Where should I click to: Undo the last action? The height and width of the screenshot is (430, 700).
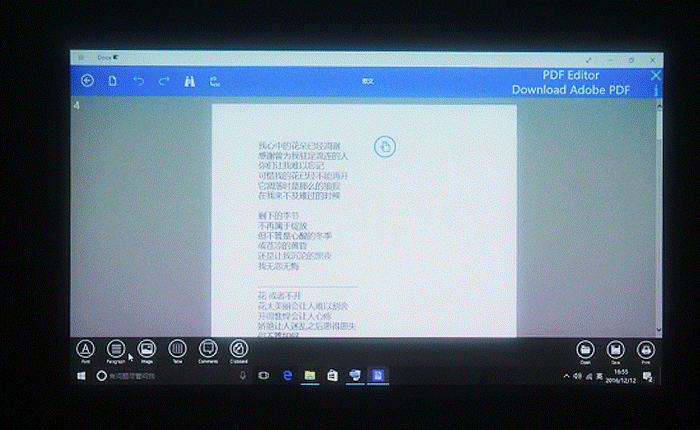coord(138,81)
